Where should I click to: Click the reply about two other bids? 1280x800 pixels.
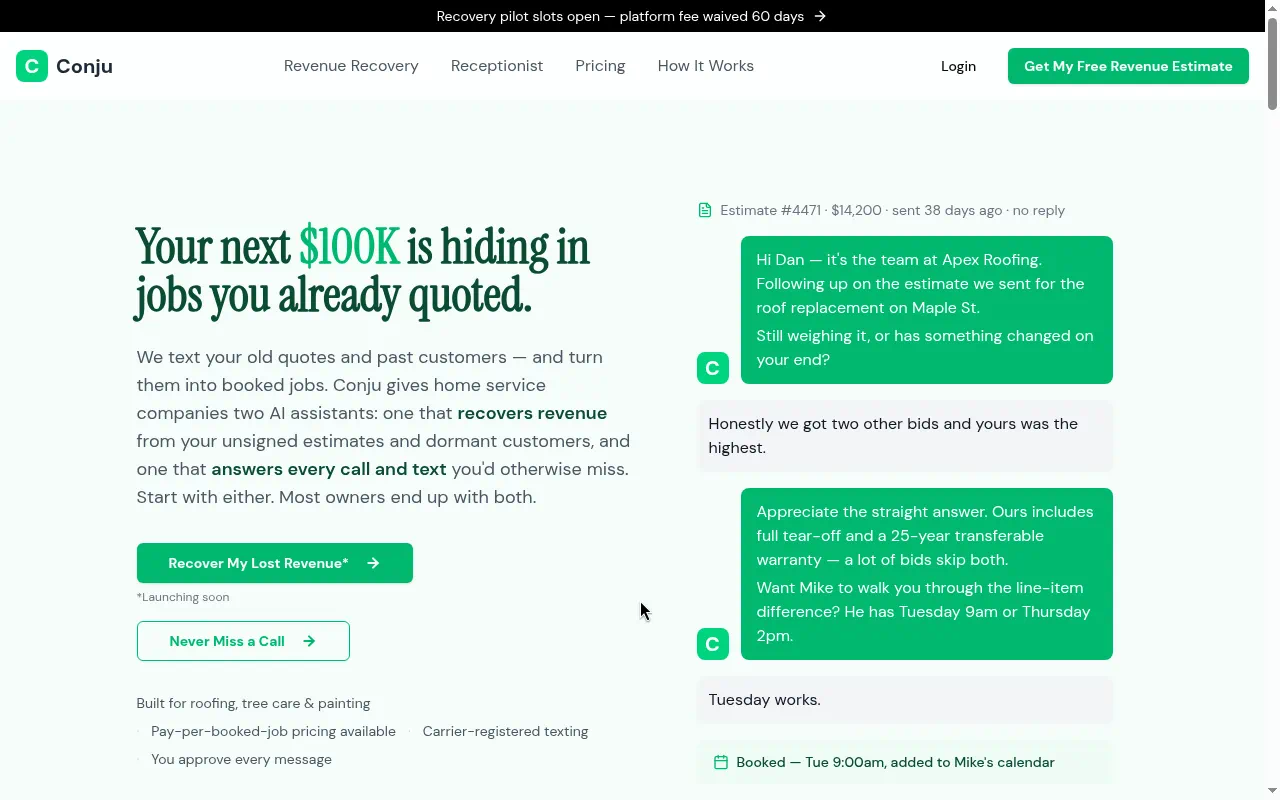(x=905, y=436)
